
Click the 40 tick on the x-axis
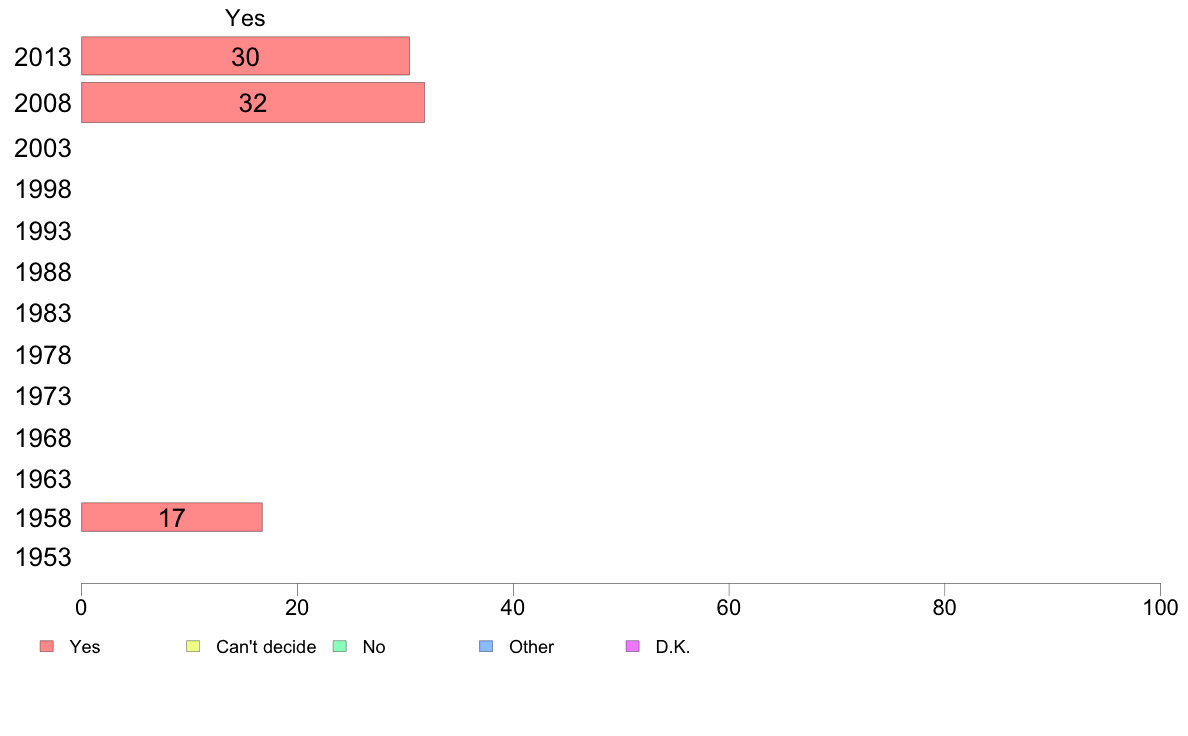coord(513,607)
